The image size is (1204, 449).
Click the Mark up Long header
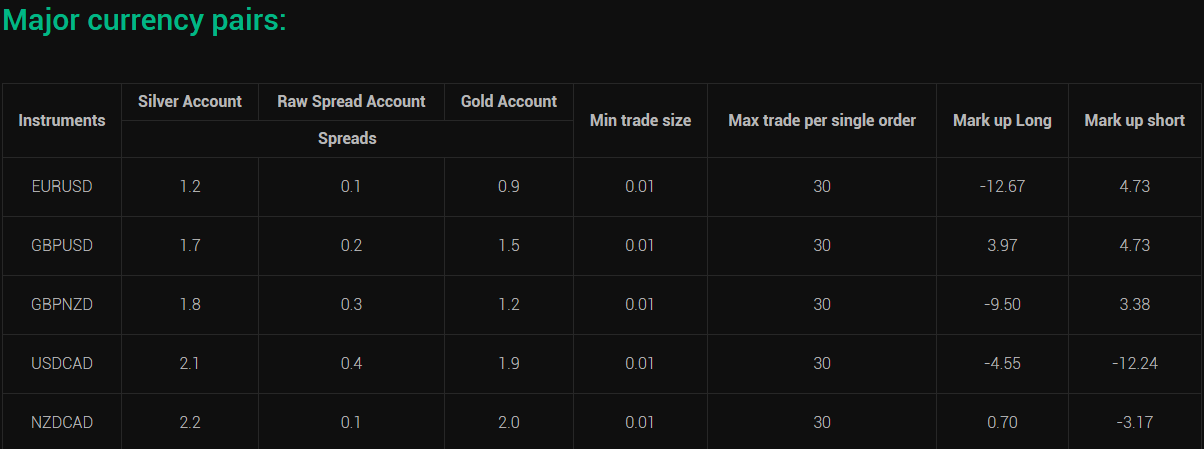tap(1002, 120)
